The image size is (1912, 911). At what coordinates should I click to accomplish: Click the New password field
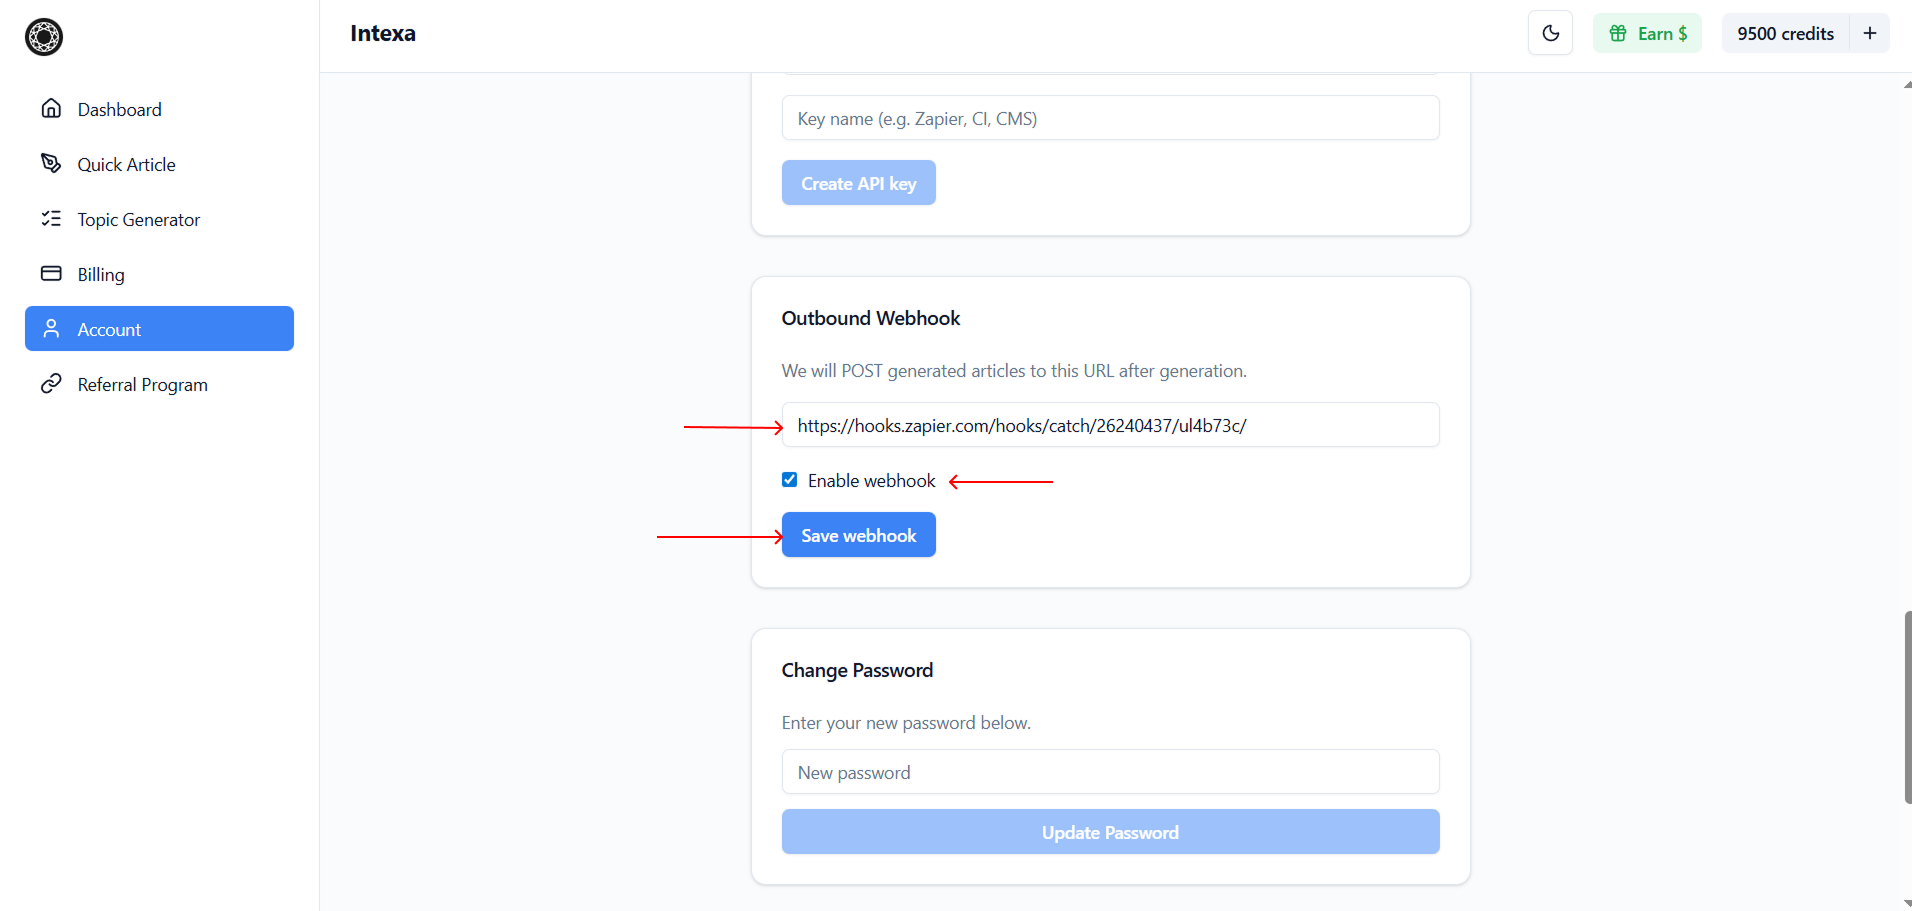click(x=1110, y=772)
